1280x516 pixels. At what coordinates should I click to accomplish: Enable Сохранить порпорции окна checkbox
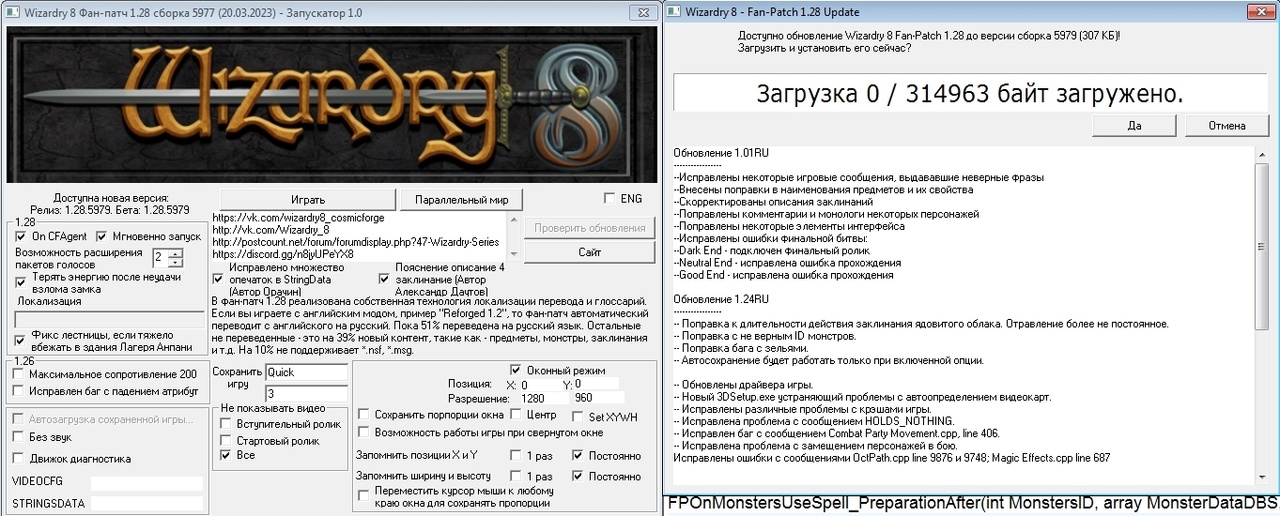click(x=365, y=414)
